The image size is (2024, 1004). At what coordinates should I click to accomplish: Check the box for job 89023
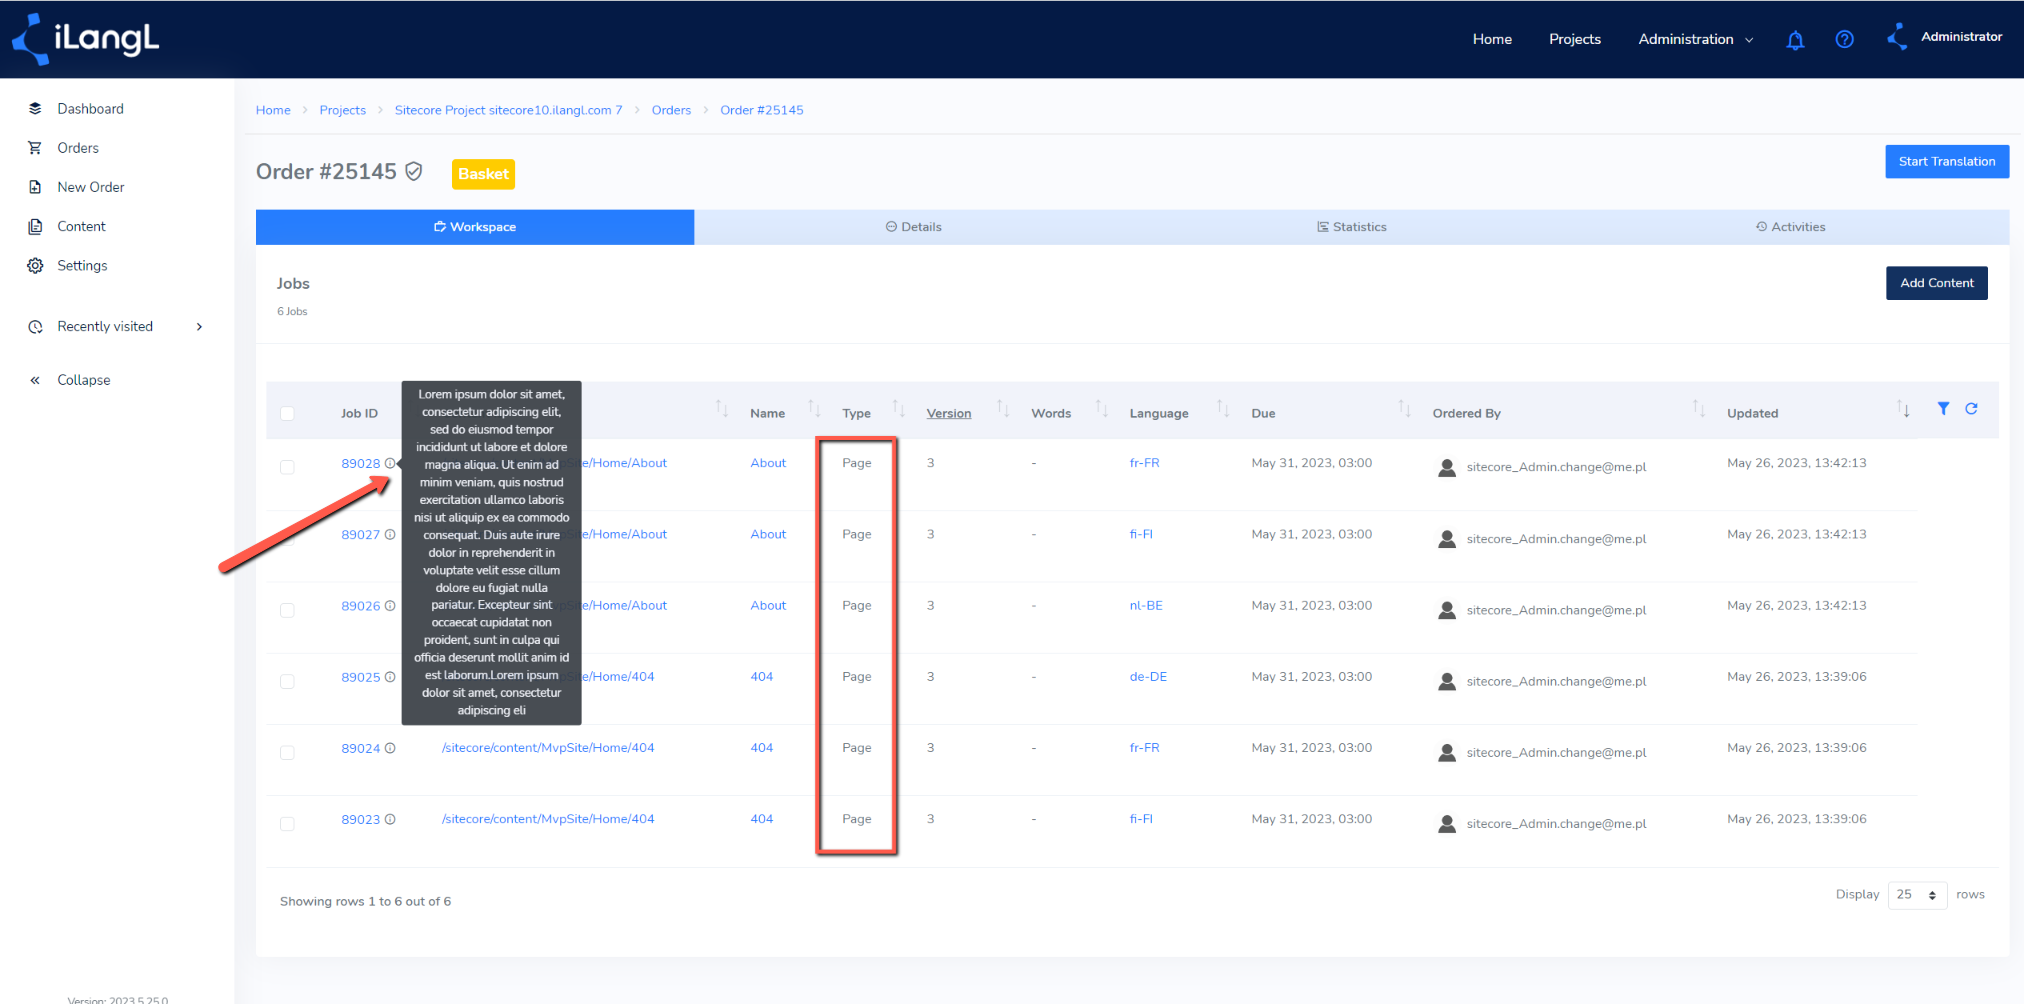click(287, 824)
